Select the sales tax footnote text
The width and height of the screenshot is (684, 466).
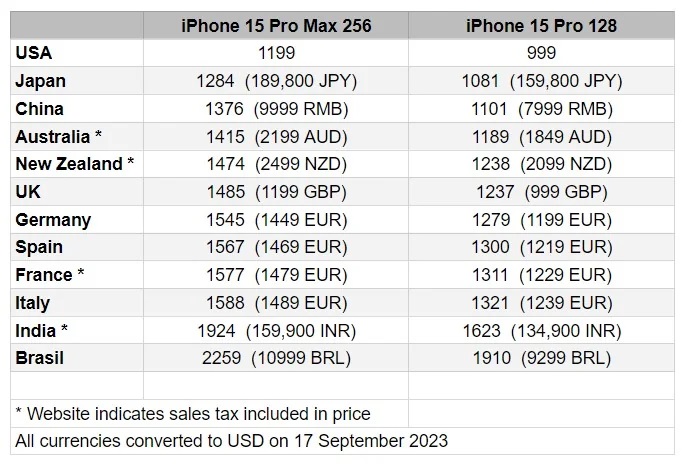click(x=193, y=414)
